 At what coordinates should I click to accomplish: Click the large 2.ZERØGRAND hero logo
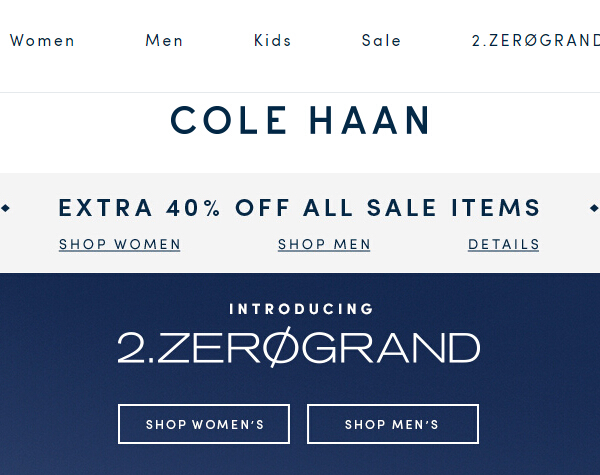299,348
